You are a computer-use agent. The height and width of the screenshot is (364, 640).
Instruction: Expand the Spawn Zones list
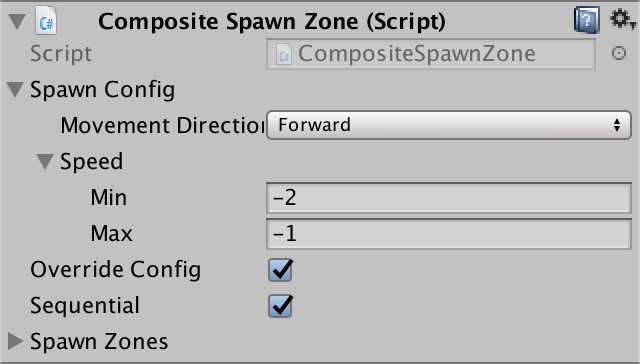(x=16, y=341)
